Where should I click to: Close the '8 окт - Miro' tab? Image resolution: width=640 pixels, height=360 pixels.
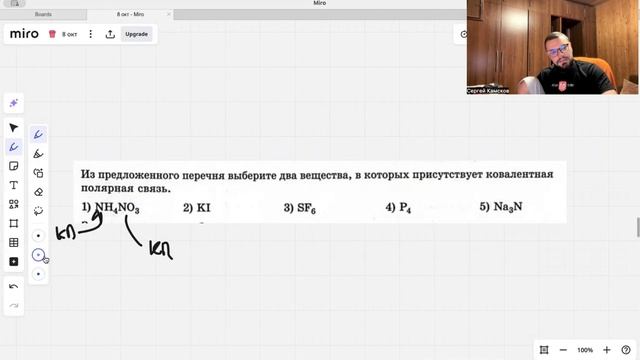(x=169, y=14)
